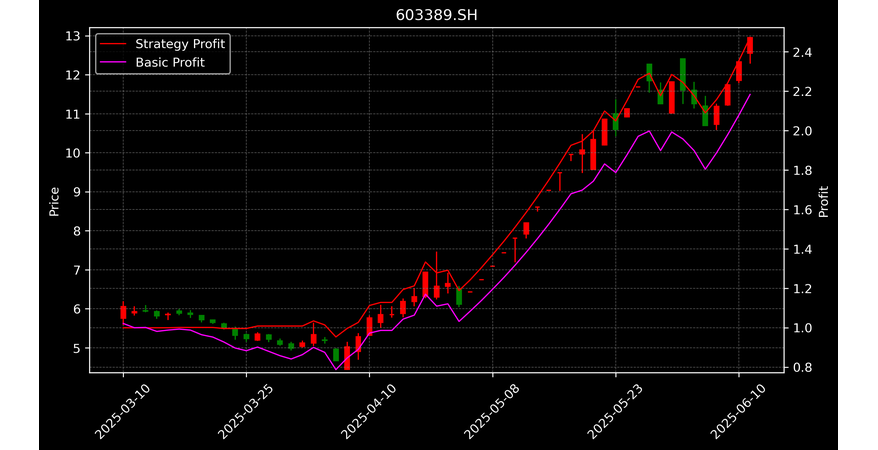Click the first red candlestick at 2025-03-10
Image resolution: width=878 pixels, height=450 pixels.
click(123, 312)
